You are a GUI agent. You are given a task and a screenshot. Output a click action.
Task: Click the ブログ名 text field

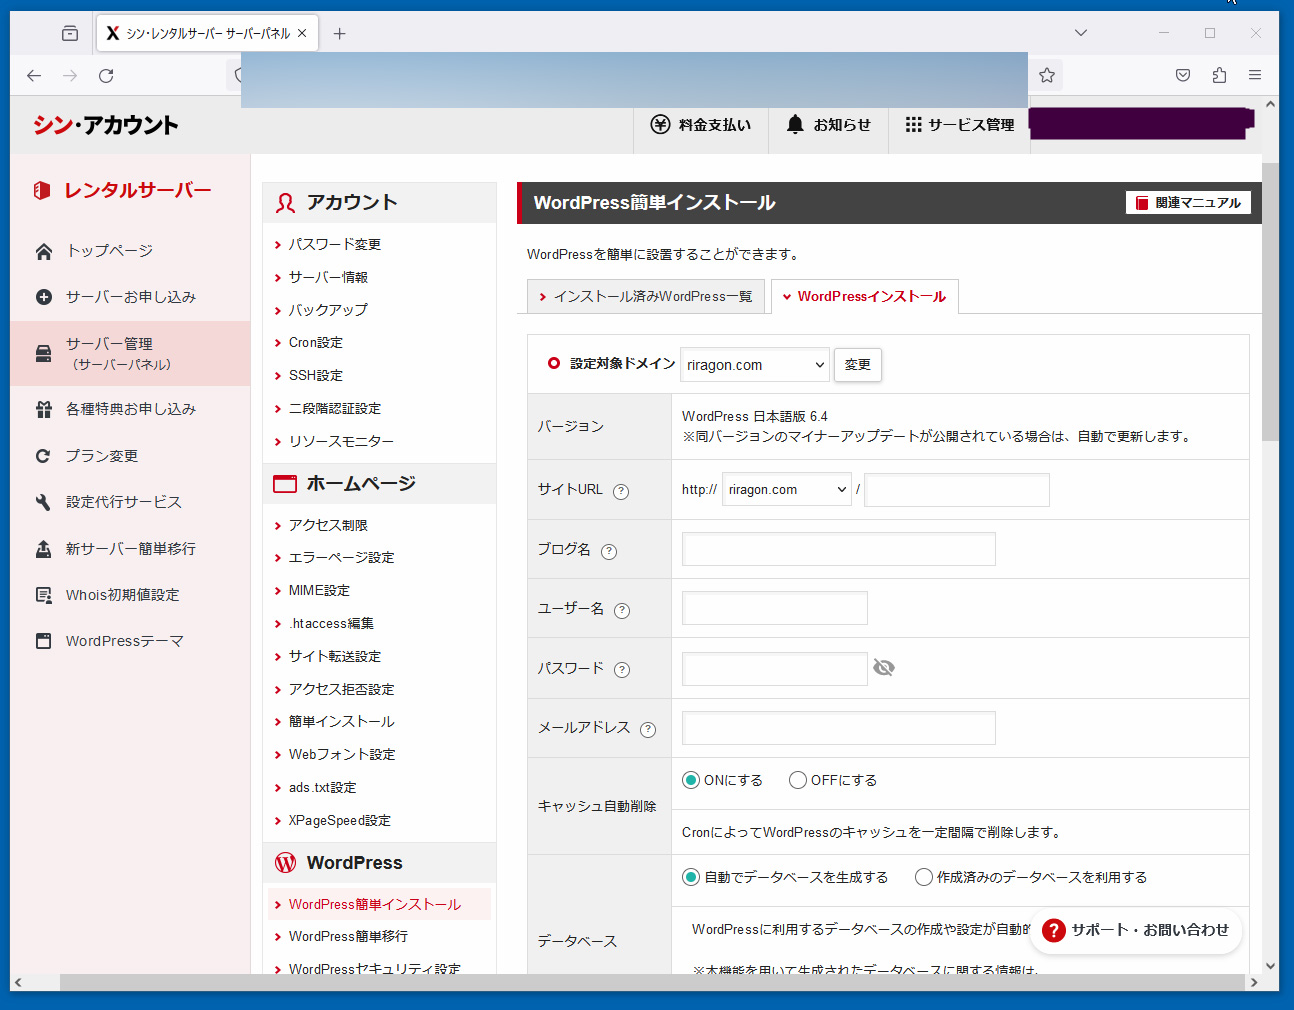pyautogui.click(x=838, y=549)
